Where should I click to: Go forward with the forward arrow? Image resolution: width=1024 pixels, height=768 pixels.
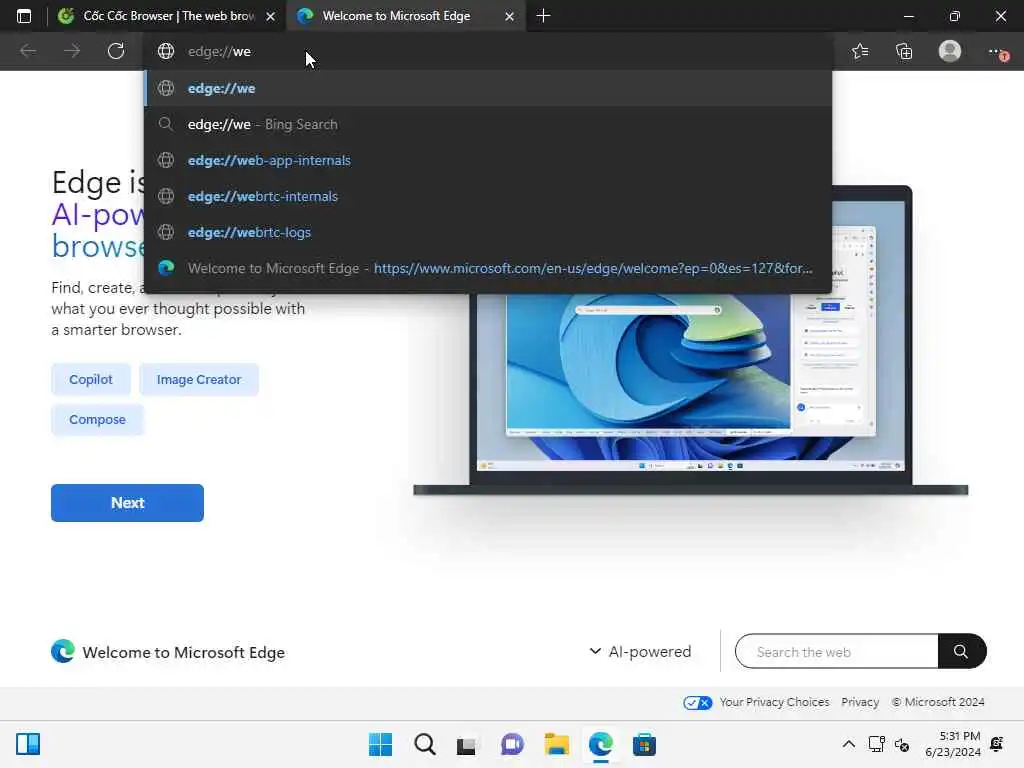(x=72, y=51)
